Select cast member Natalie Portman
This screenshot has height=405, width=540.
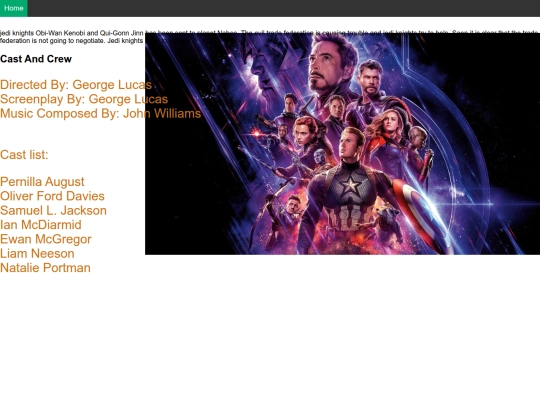pyautogui.click(x=45, y=268)
